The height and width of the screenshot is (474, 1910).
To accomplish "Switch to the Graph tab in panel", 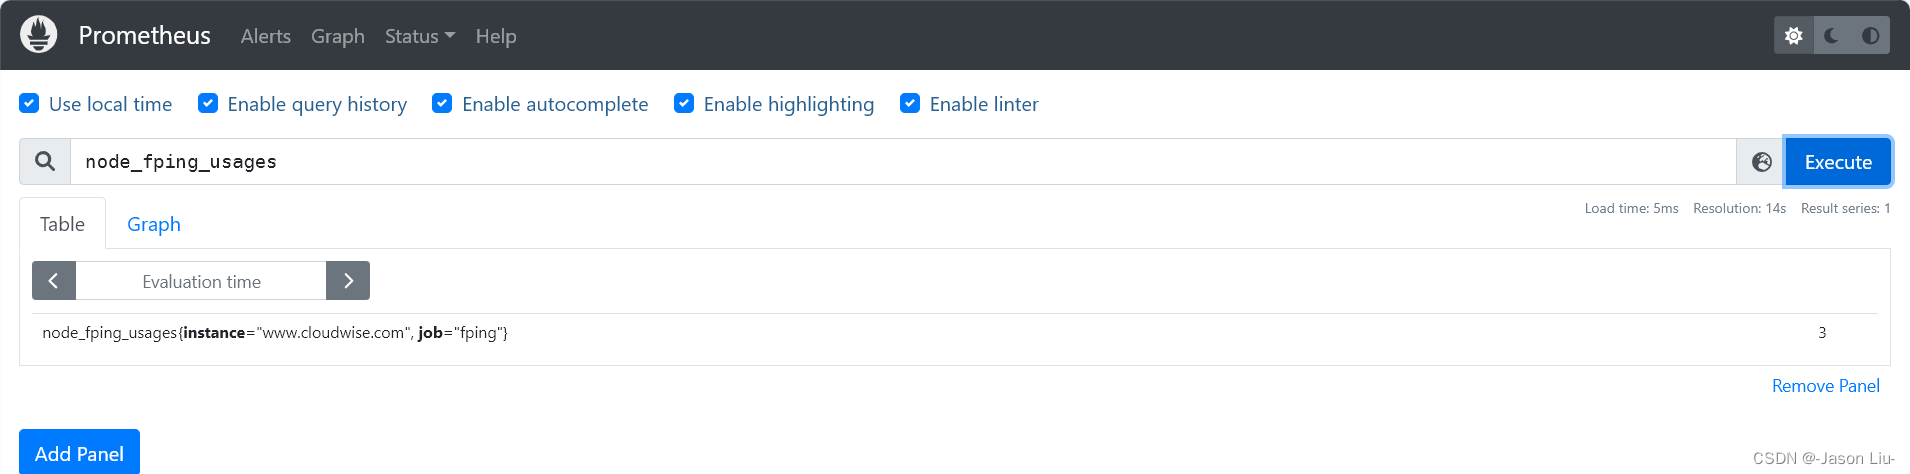I will [x=154, y=224].
